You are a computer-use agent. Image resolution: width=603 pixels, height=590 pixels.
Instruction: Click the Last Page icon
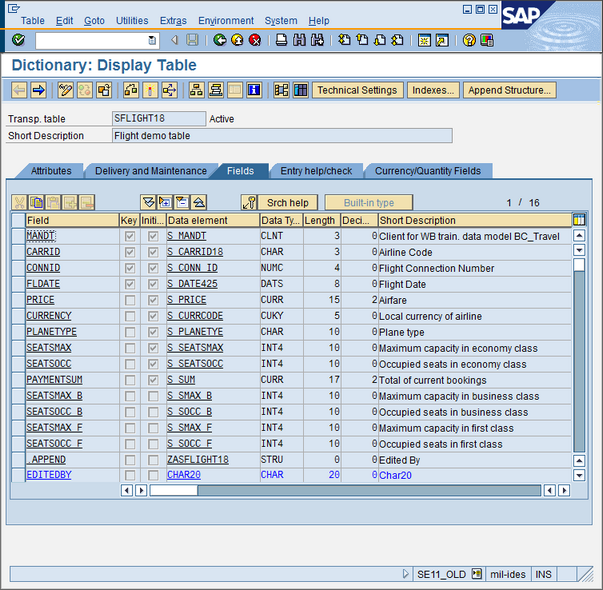coord(398,40)
